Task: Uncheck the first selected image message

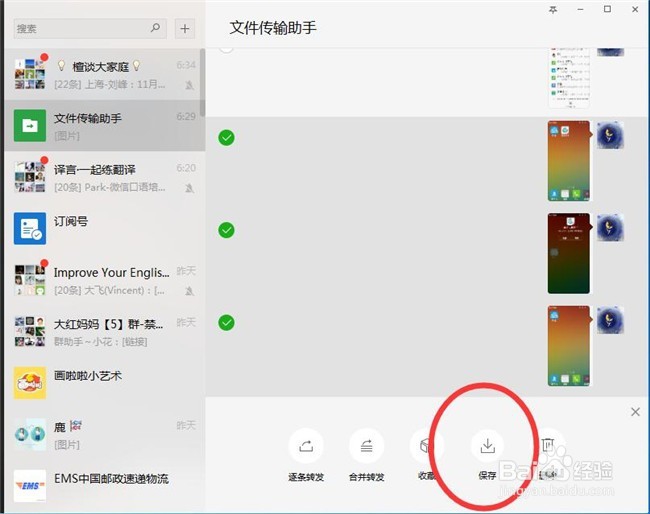Action: (x=226, y=138)
